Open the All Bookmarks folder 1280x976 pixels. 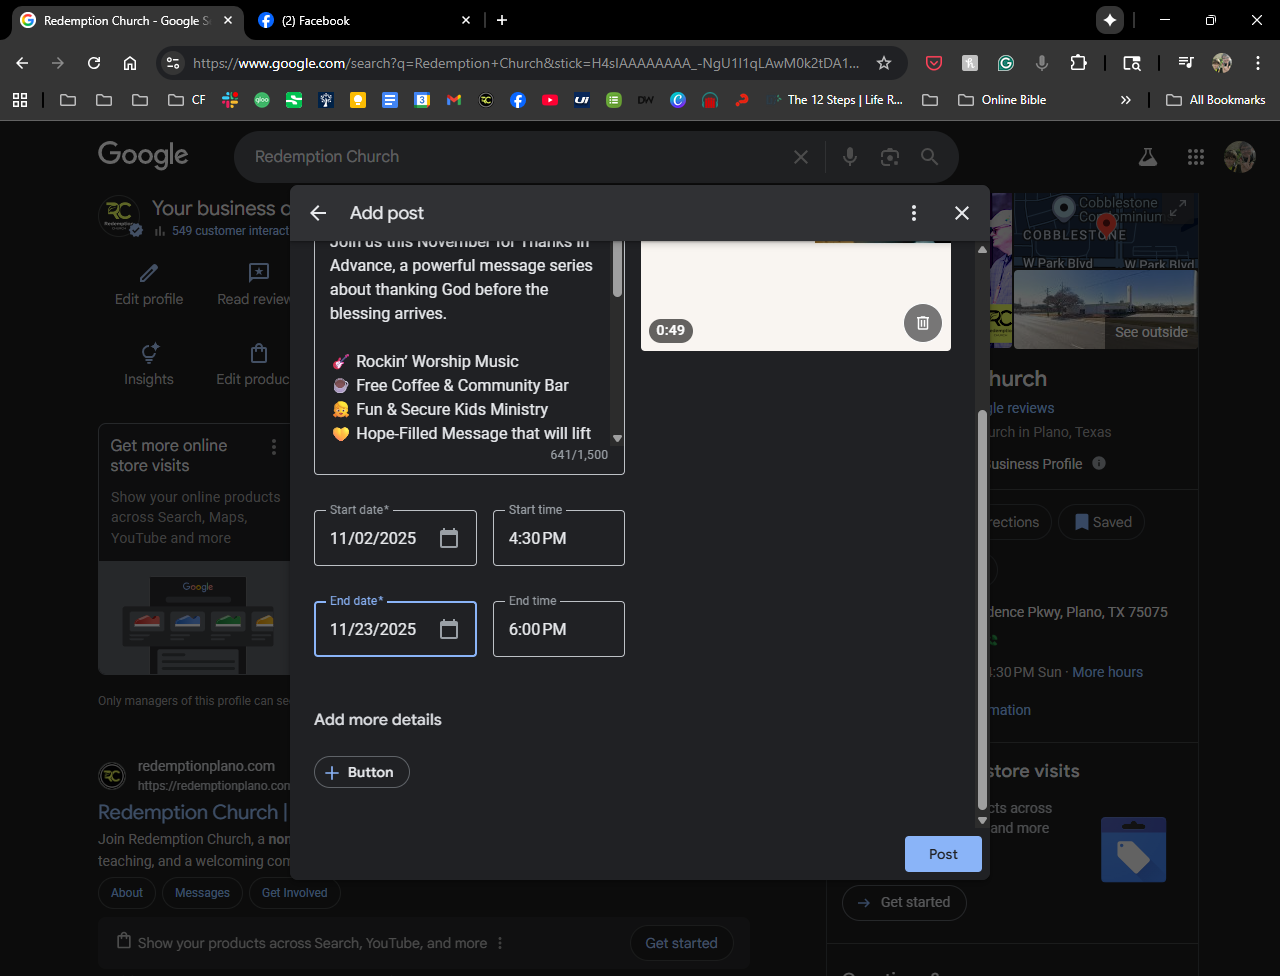click(1216, 100)
